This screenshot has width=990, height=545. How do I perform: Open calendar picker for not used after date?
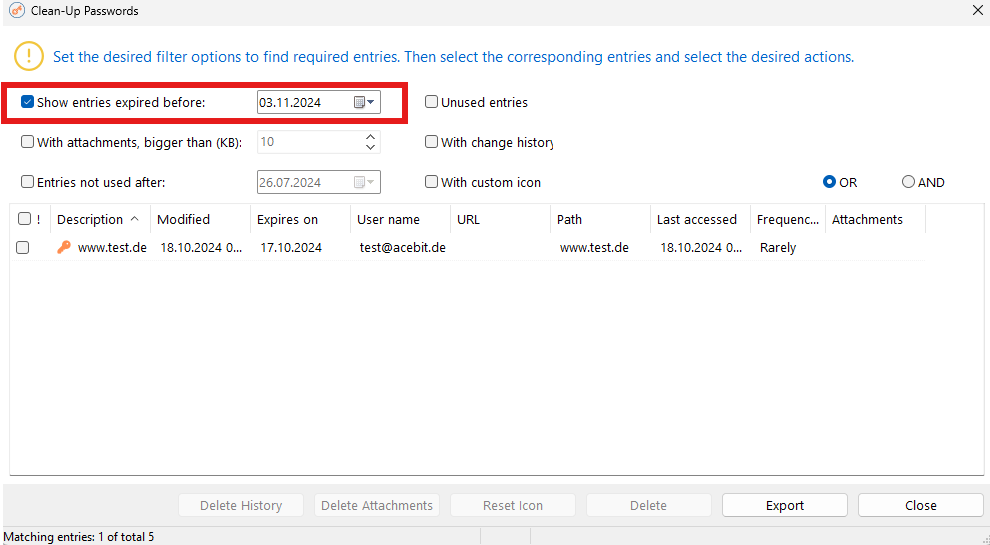coord(364,183)
